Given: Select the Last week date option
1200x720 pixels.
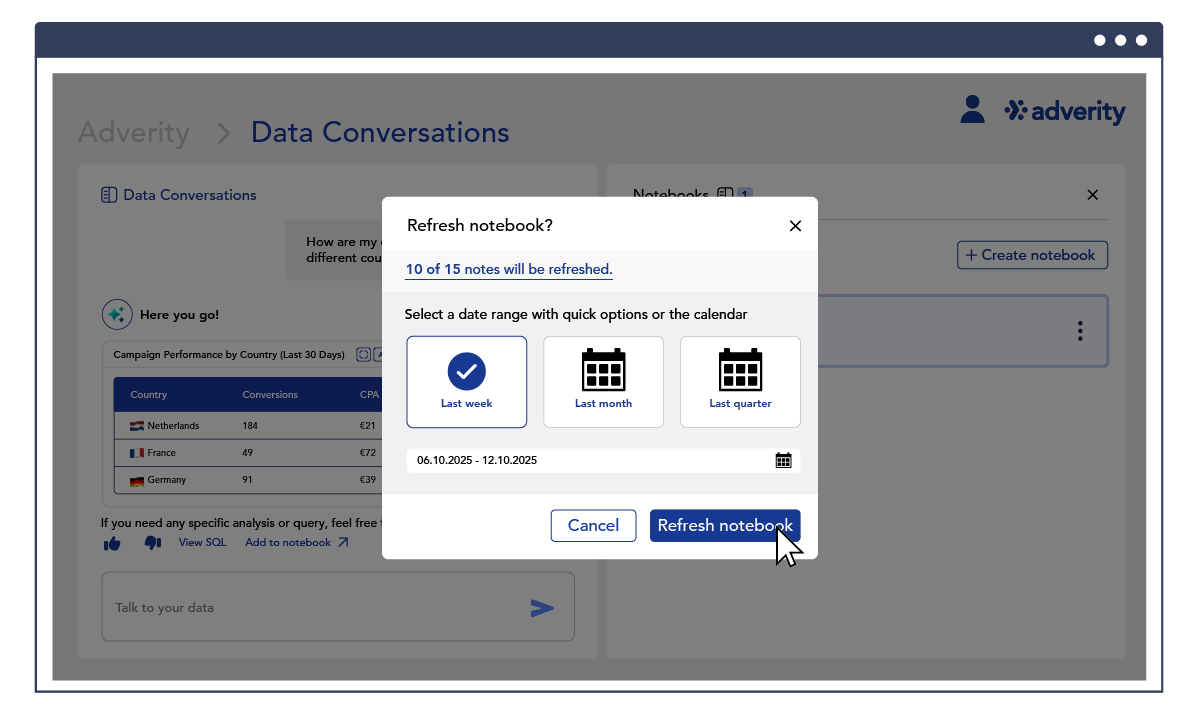Looking at the screenshot, I should tap(466, 382).
